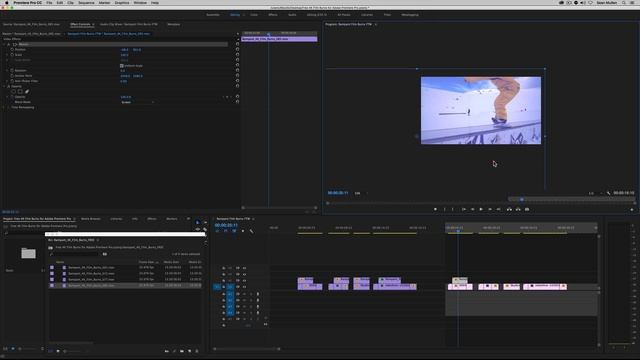Screen dimensions: 640x360
Task: Toggle Uniform Scale checkbox
Action: coord(122,65)
